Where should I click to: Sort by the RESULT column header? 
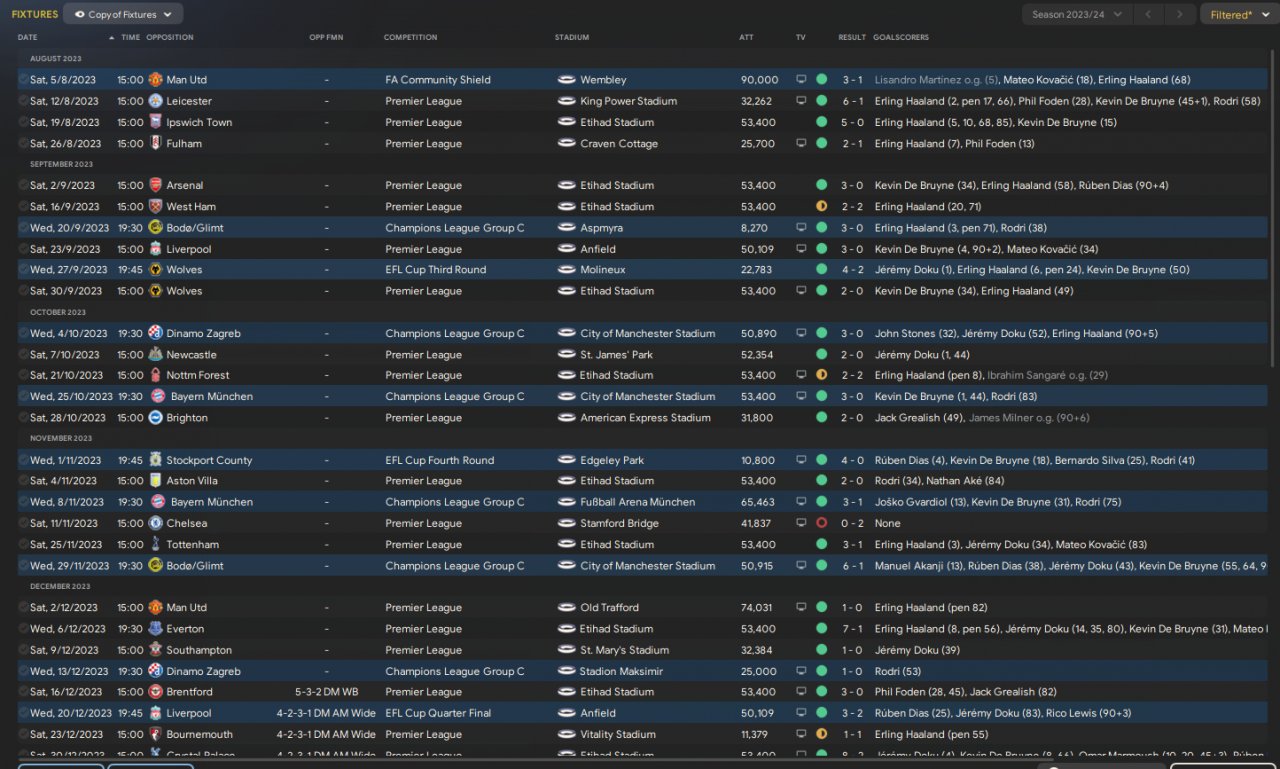[x=852, y=38]
